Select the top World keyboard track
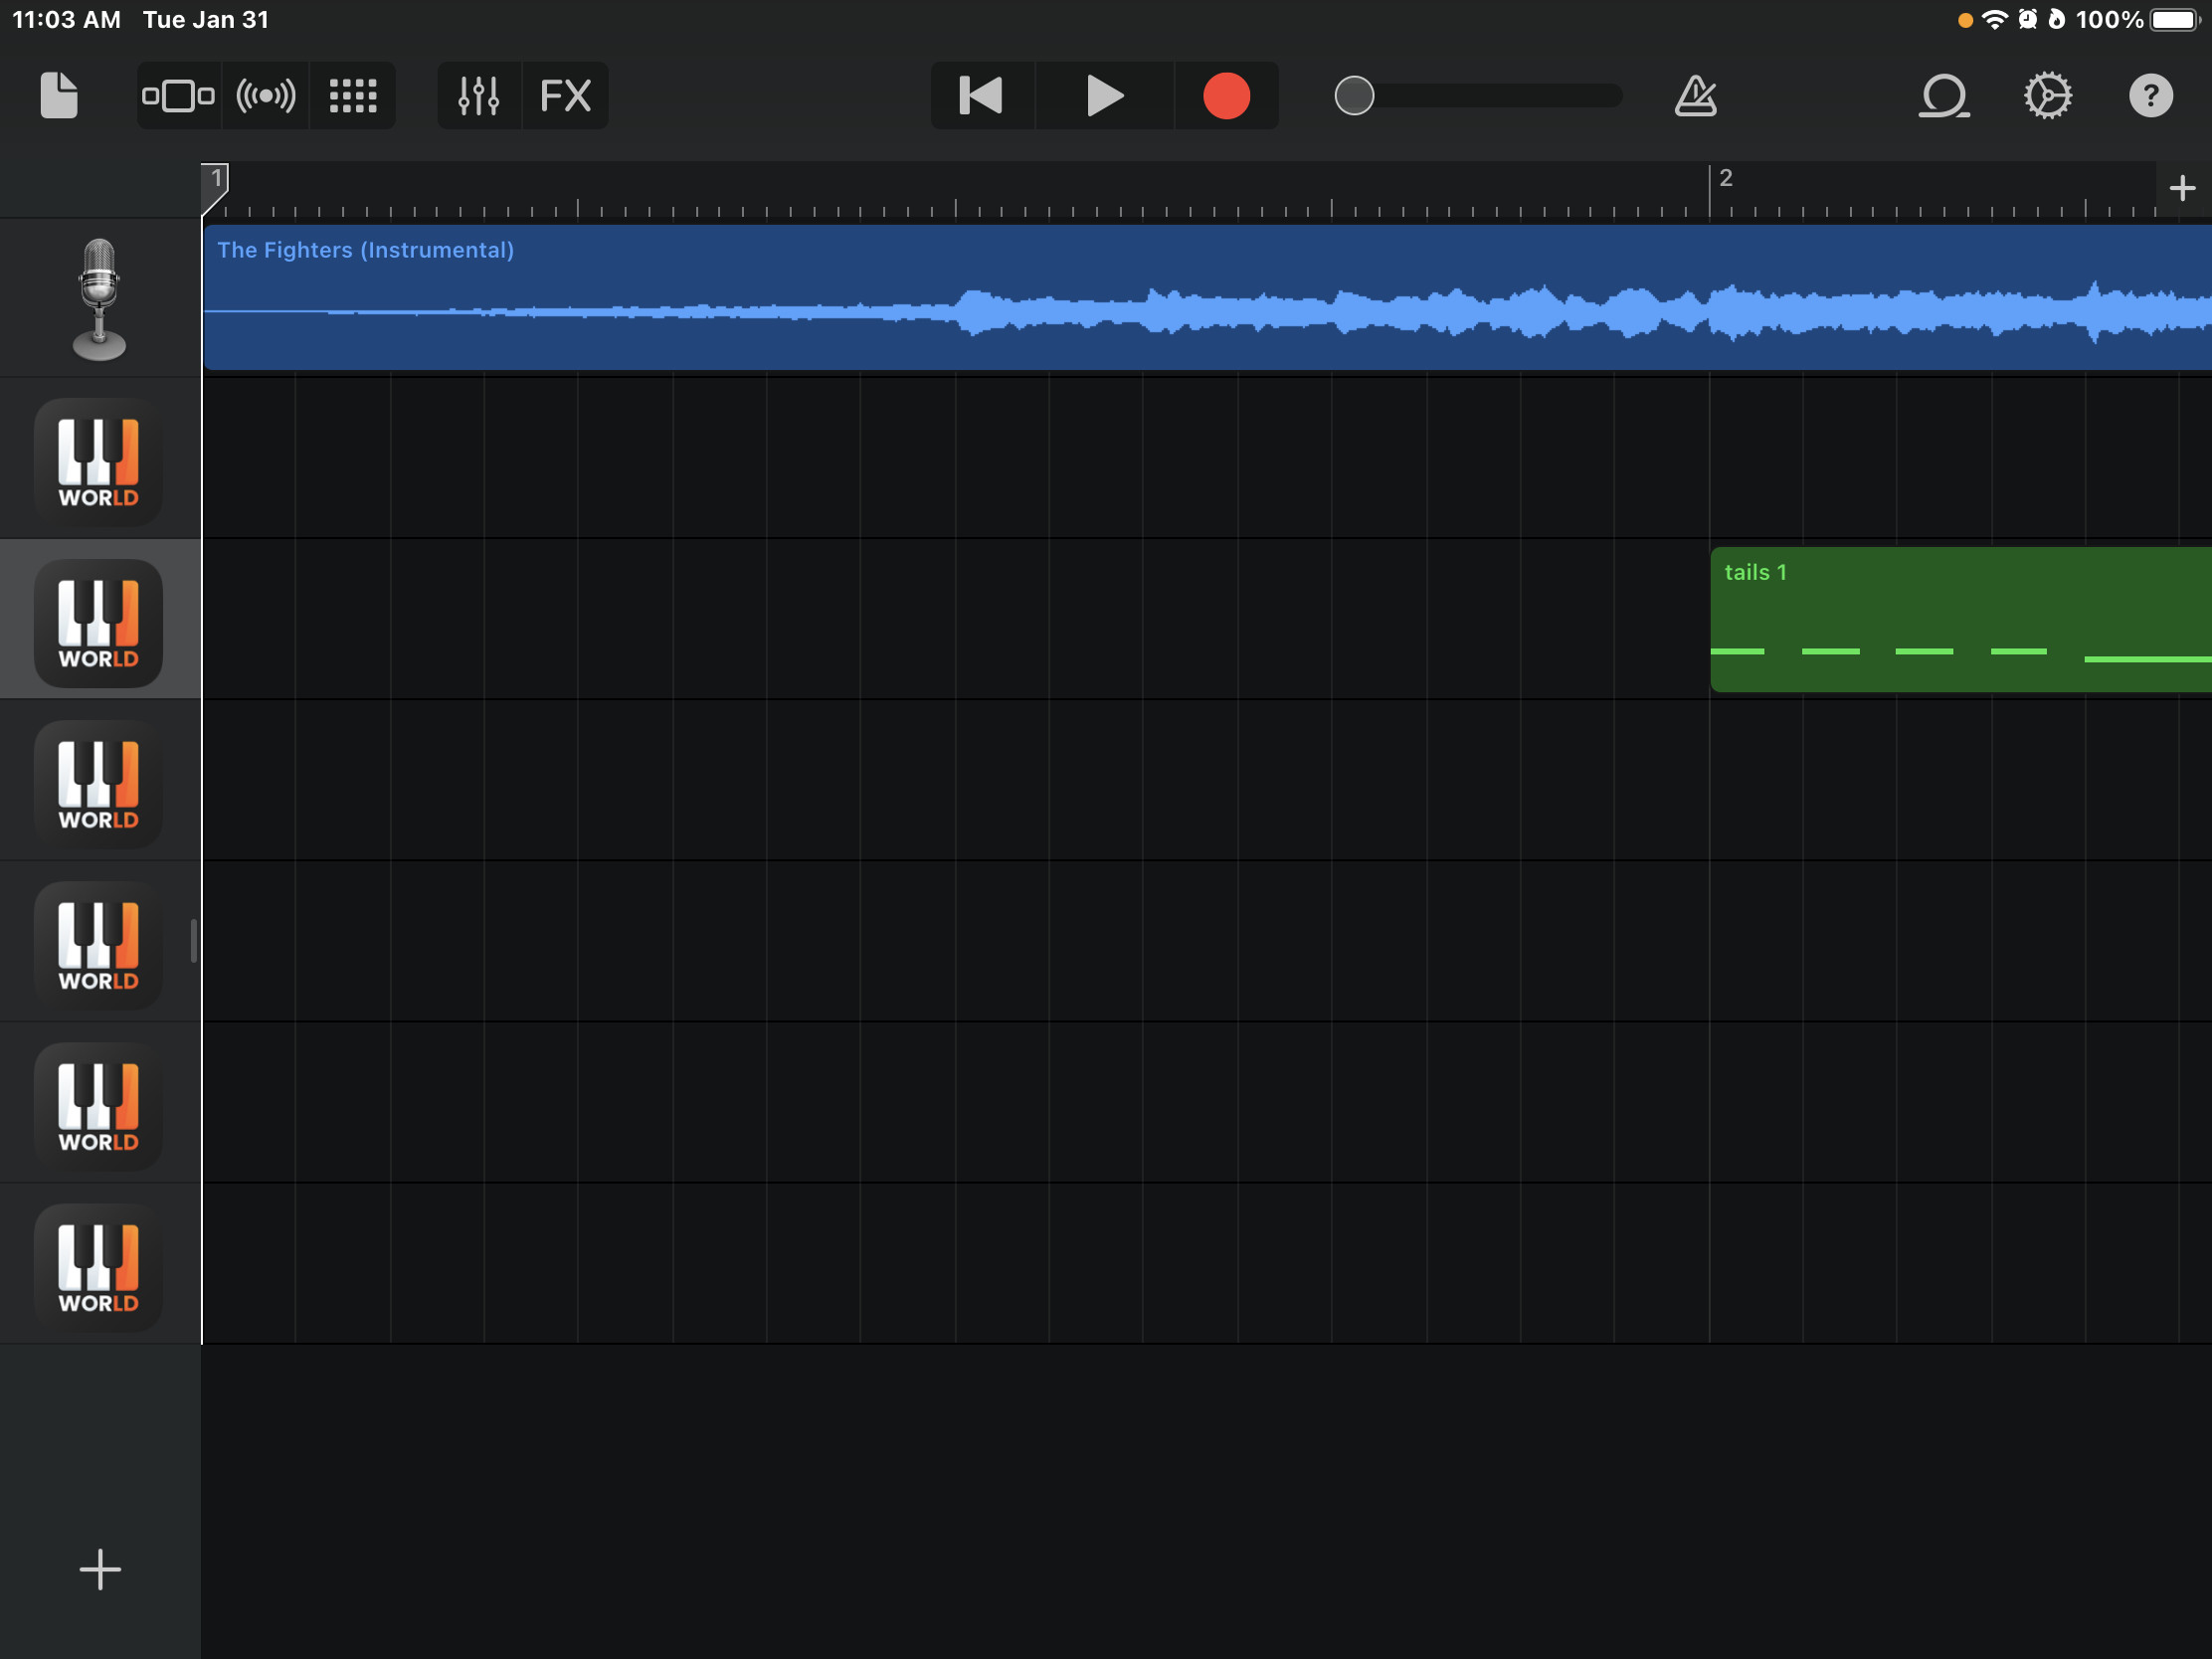2212x1659 pixels. (97, 460)
